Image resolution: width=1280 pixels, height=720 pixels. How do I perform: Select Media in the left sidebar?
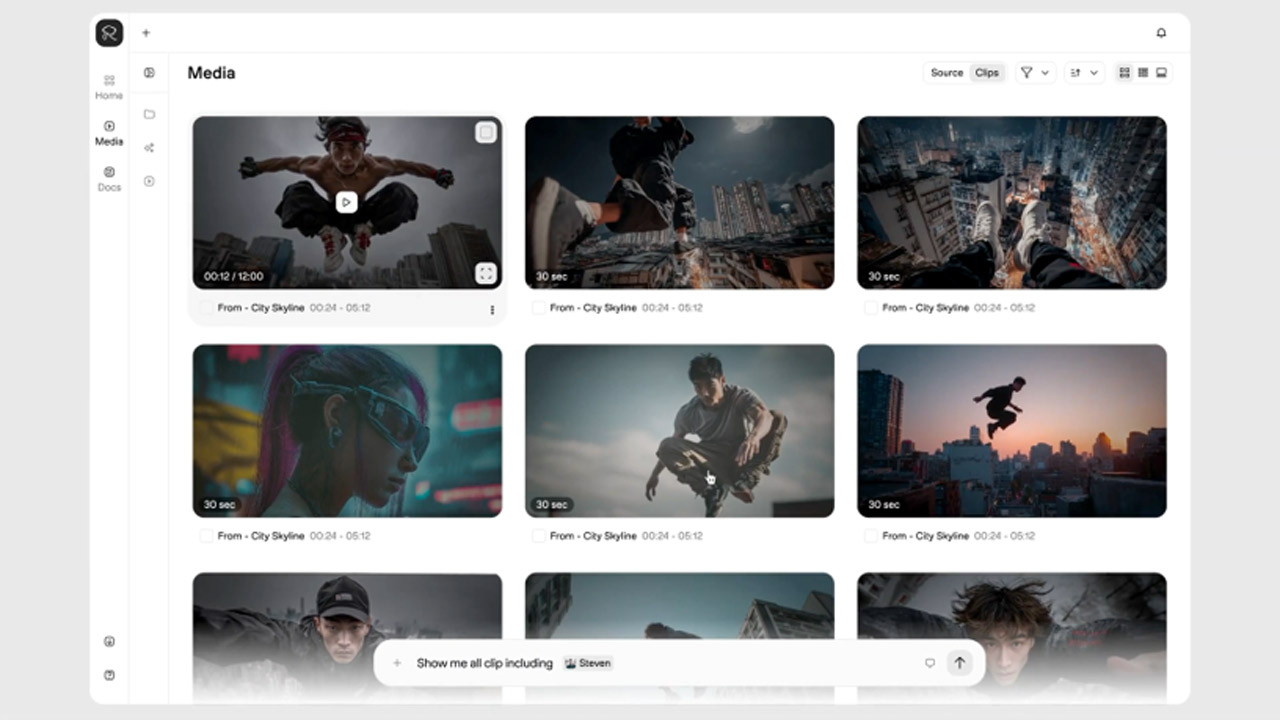pyautogui.click(x=109, y=133)
